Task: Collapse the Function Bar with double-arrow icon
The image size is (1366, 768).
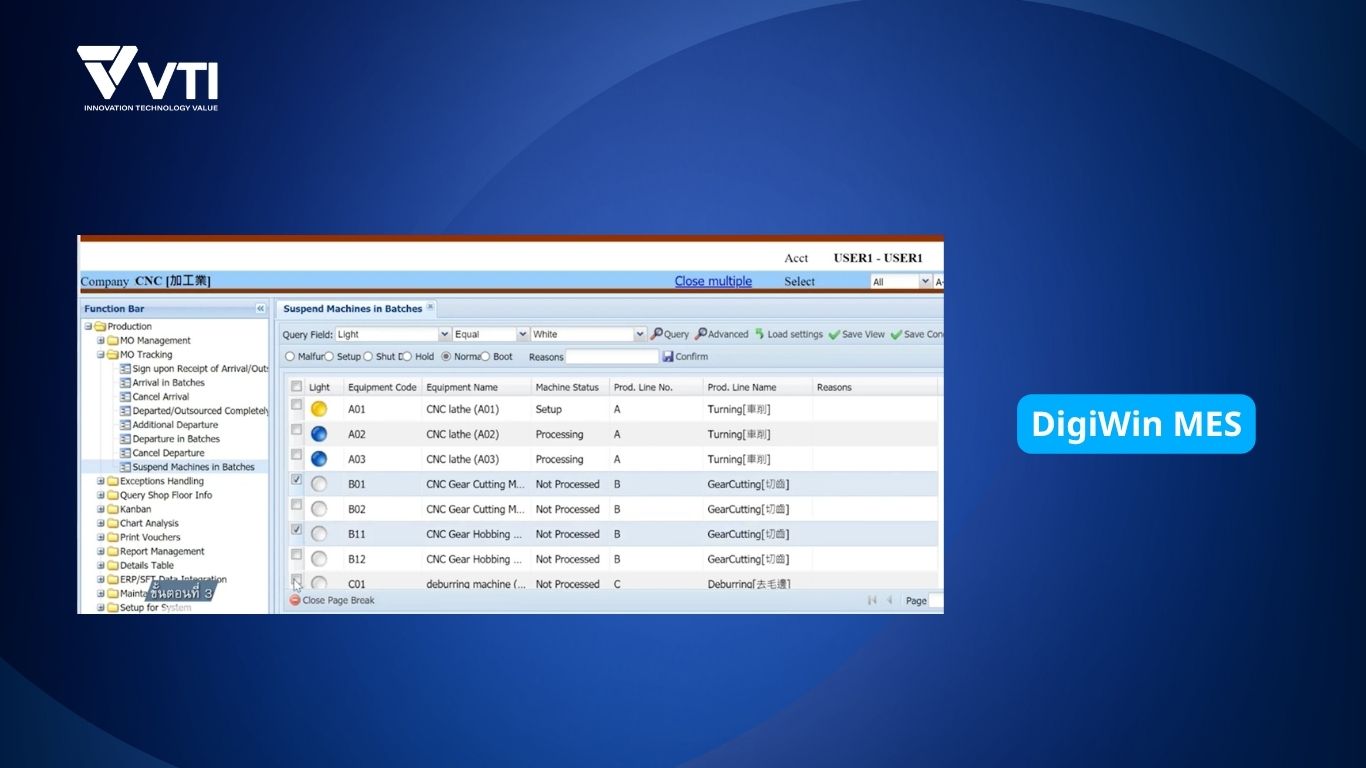Action: [261, 309]
